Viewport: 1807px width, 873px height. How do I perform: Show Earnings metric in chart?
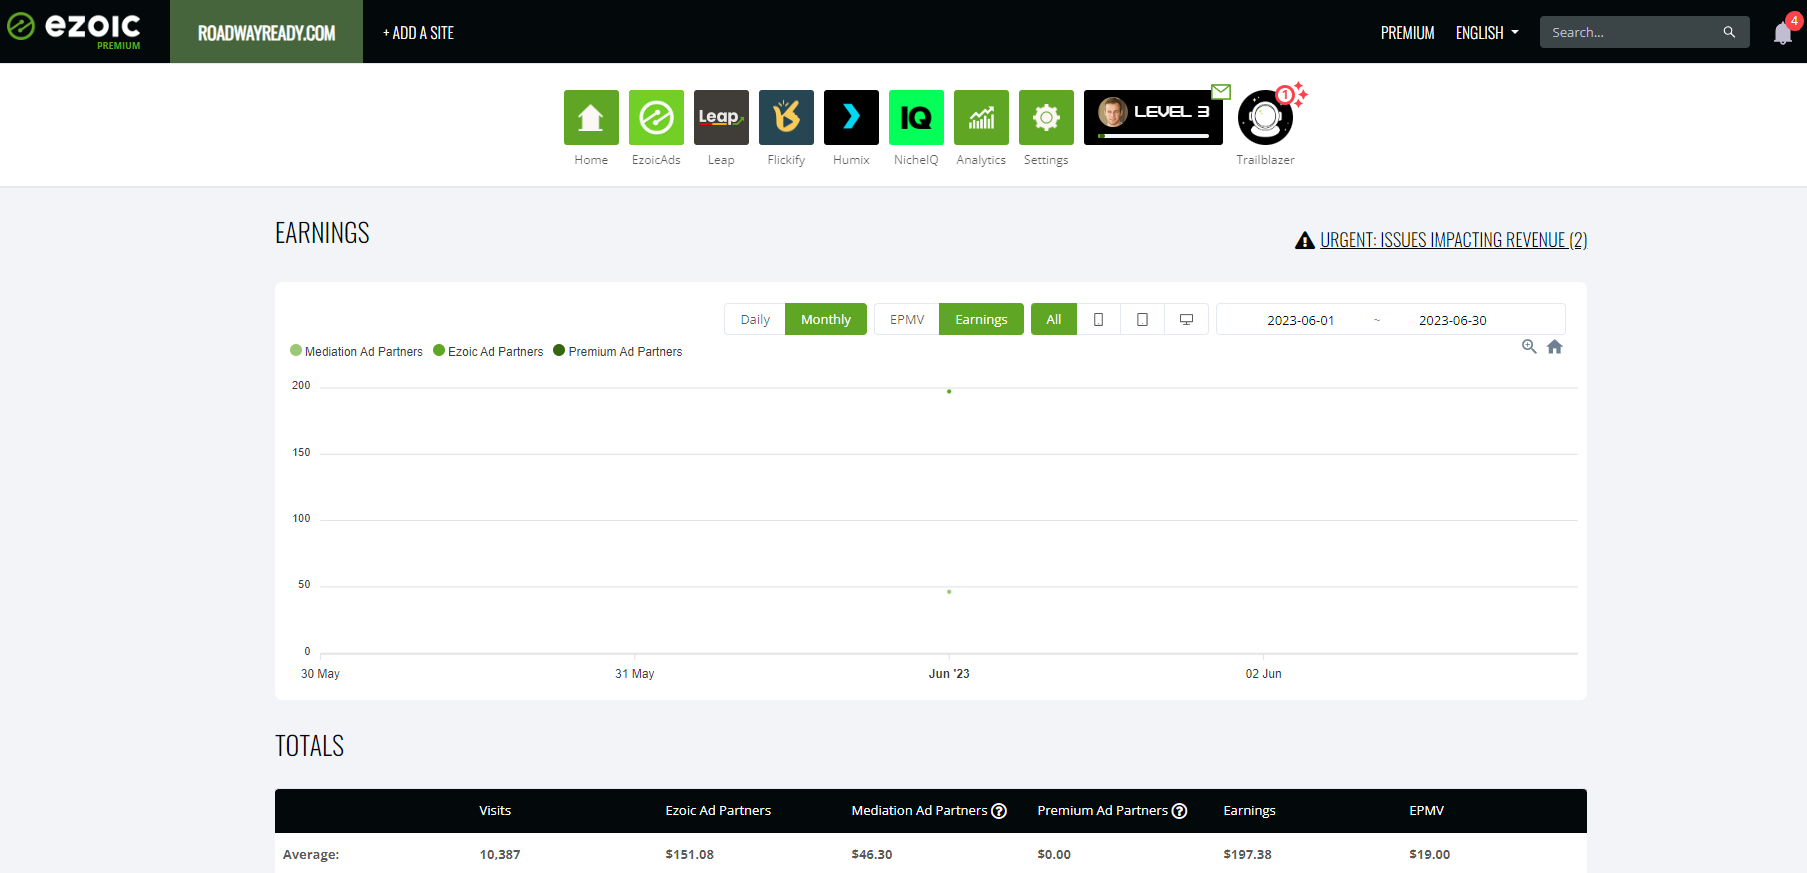(x=981, y=319)
